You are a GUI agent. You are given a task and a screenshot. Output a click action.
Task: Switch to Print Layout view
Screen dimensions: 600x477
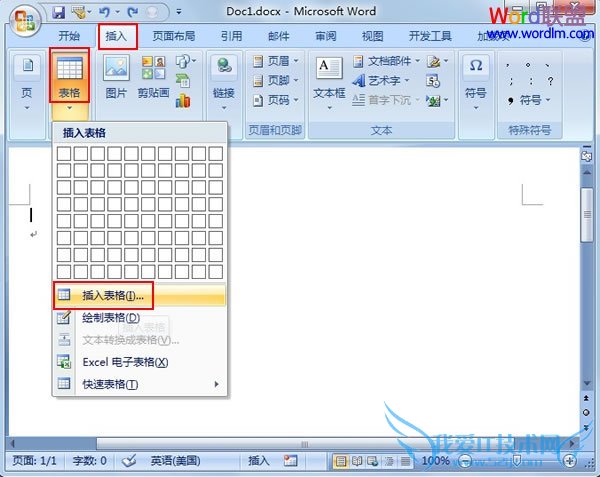[x=341, y=461]
